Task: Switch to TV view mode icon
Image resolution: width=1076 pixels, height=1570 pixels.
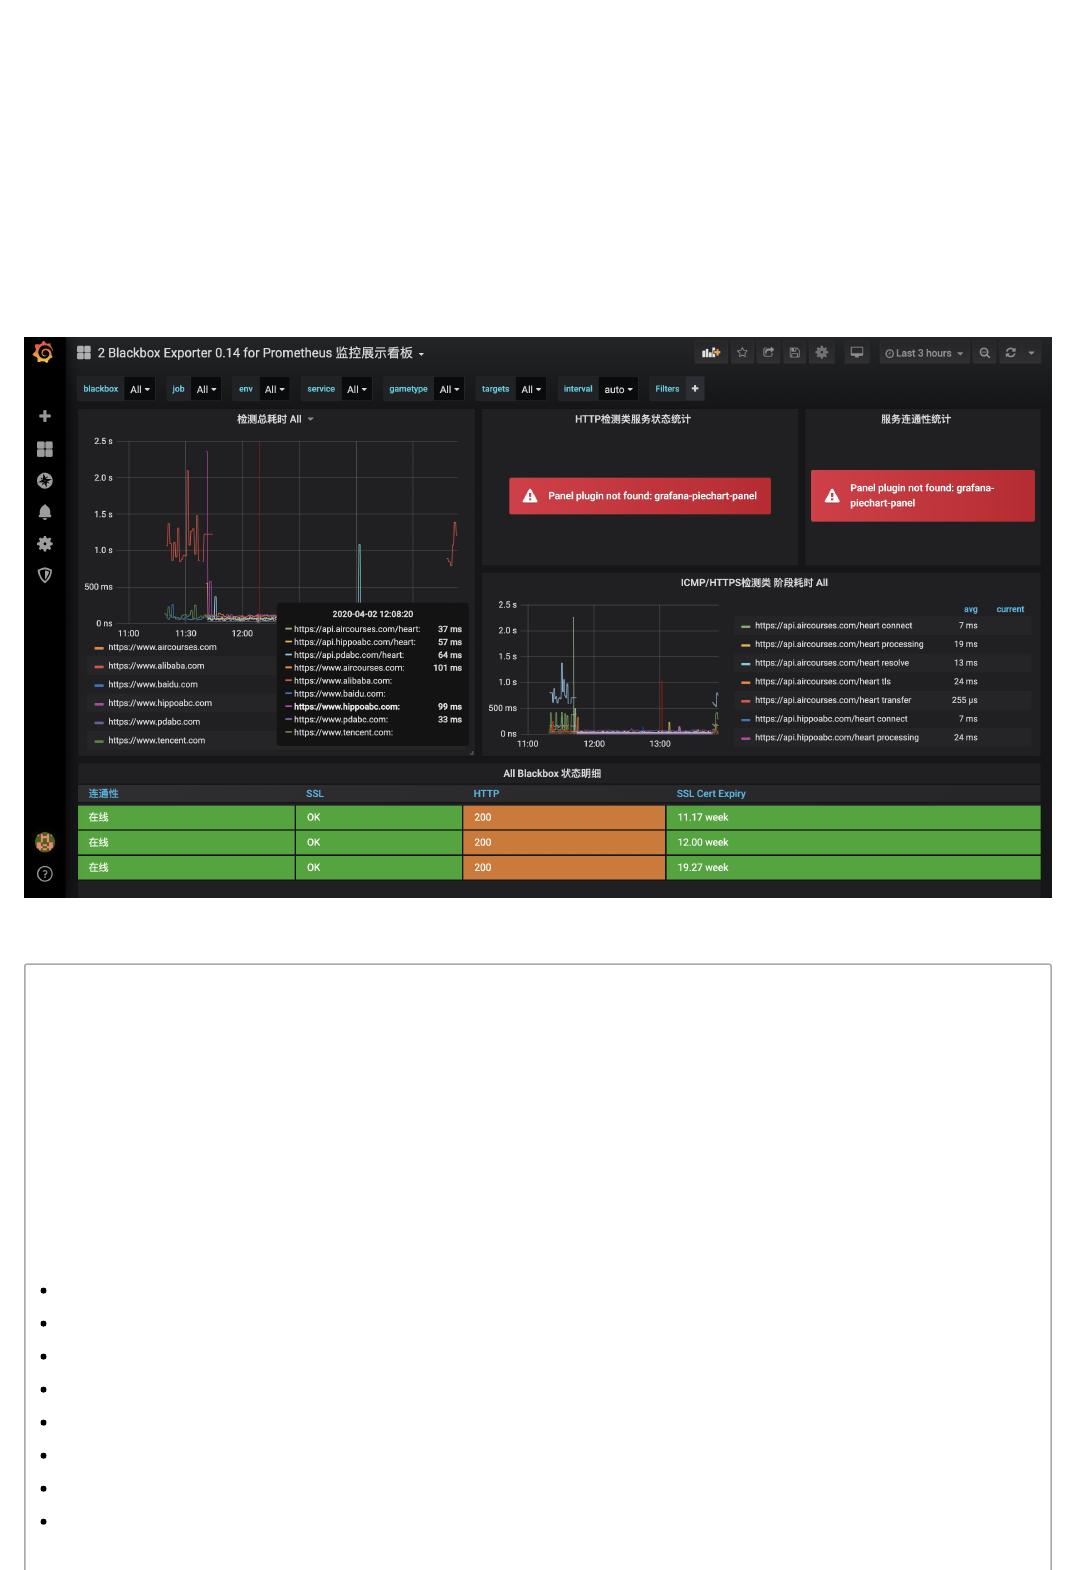Action: [857, 353]
